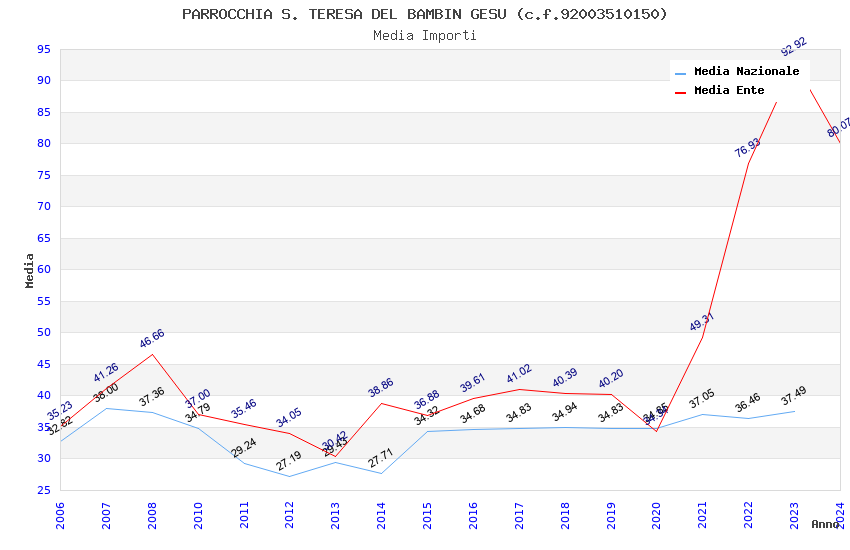Click the chart title PARROCCHIA S. TERESA DEL BAMBIN GESU
This screenshot has width=850, height=550.
(424, 14)
